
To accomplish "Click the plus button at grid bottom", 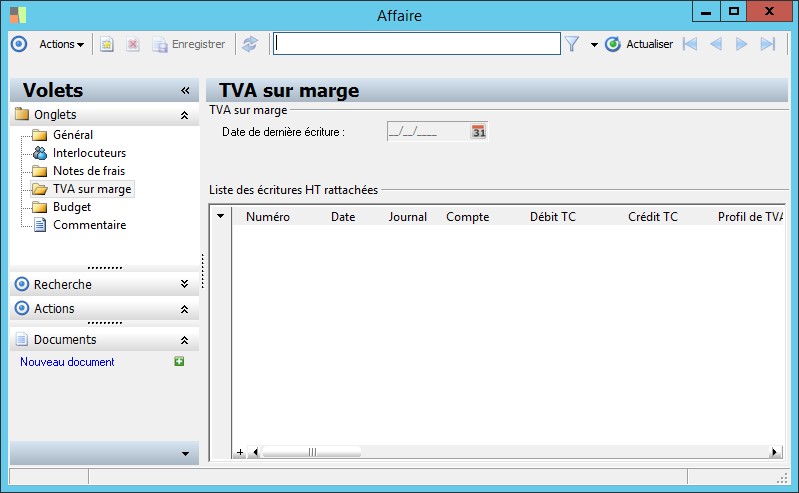I will (240, 452).
